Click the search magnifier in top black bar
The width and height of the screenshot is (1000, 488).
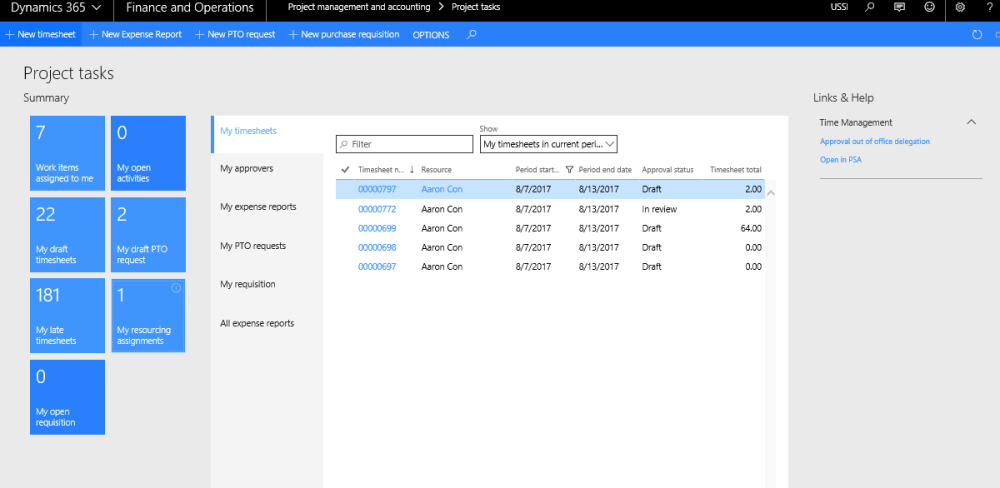pyautogui.click(x=870, y=8)
